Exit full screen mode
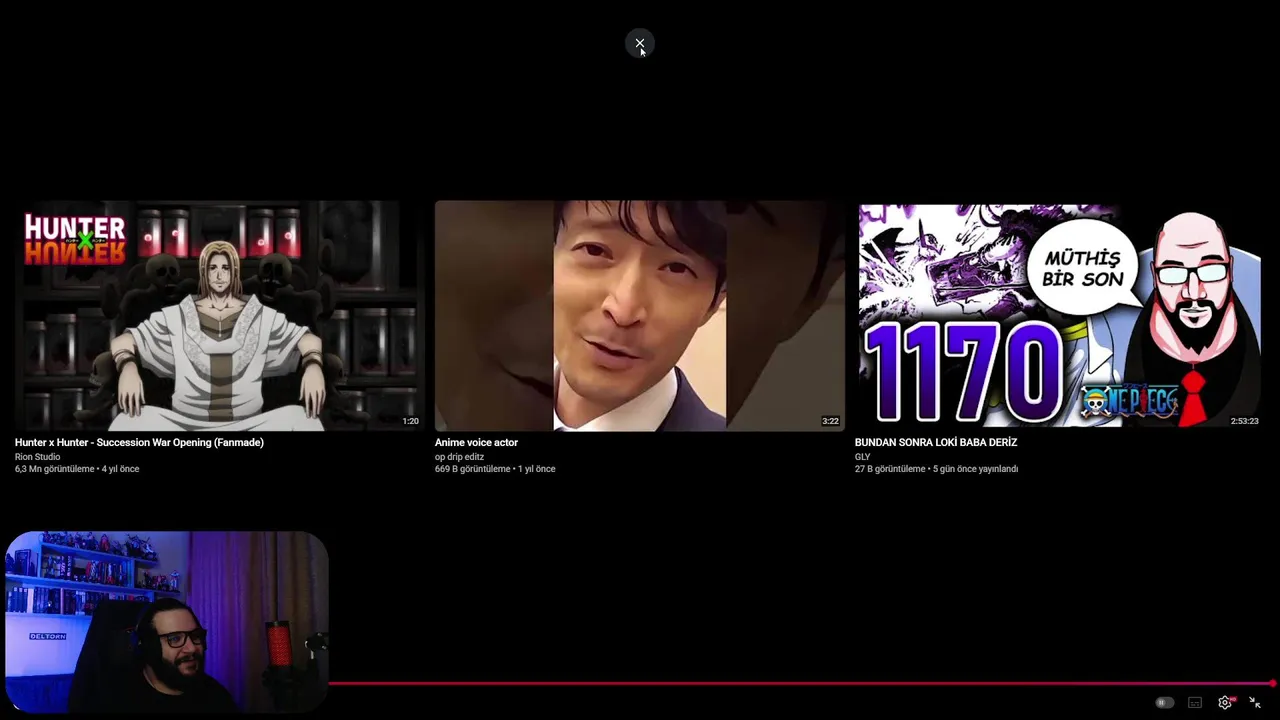 1255,703
